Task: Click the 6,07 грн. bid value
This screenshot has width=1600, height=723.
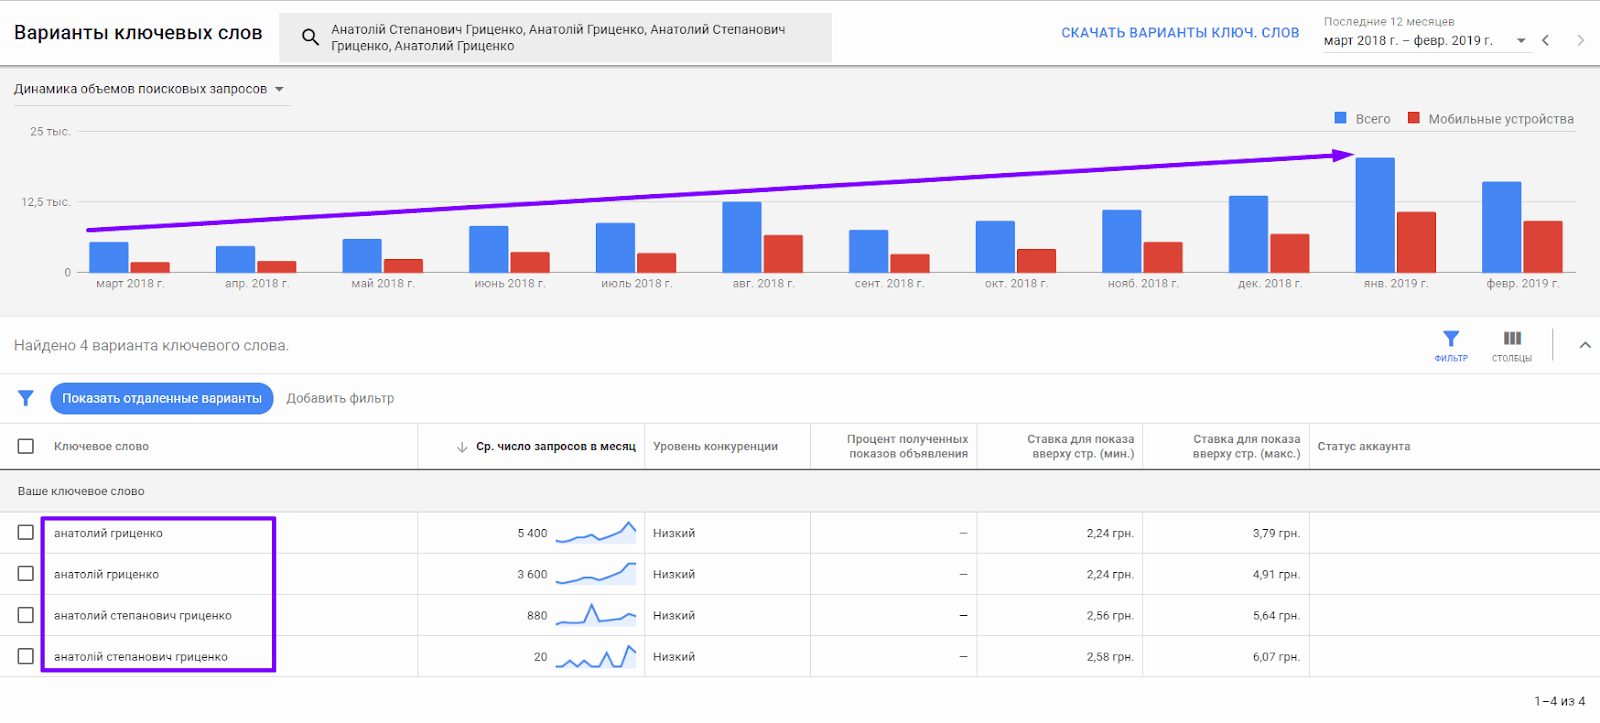Action: [x=1276, y=657]
